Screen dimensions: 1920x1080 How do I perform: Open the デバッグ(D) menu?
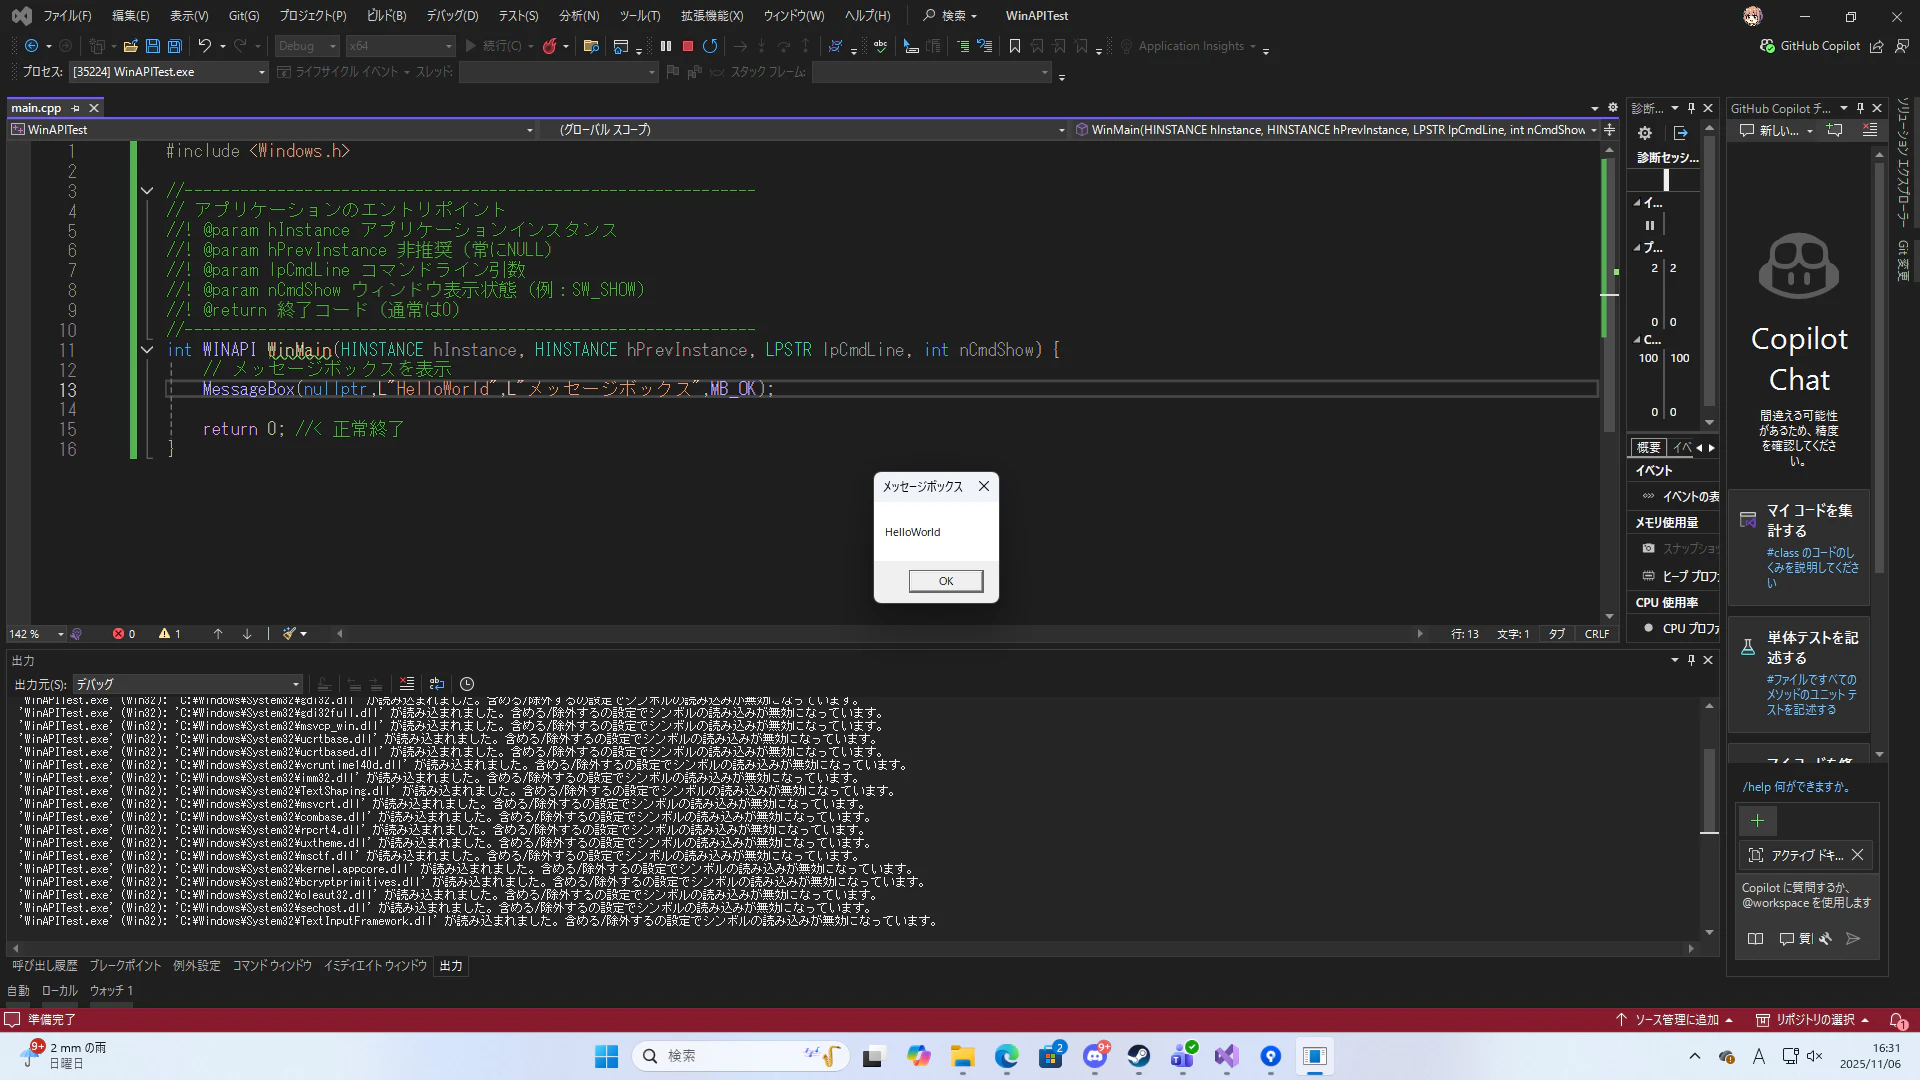tap(452, 16)
